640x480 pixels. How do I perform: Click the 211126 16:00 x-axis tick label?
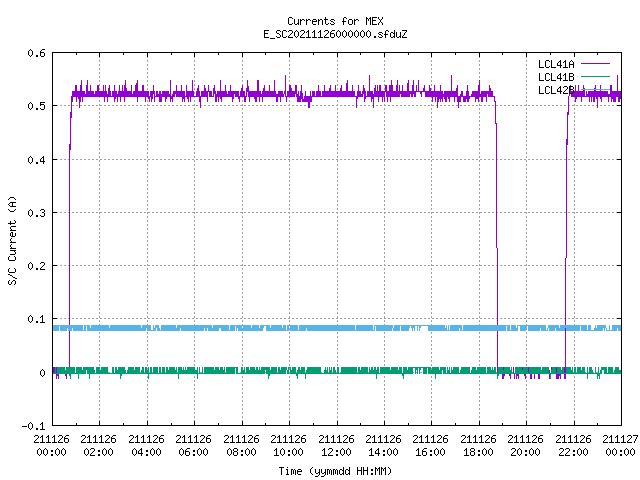431,445
